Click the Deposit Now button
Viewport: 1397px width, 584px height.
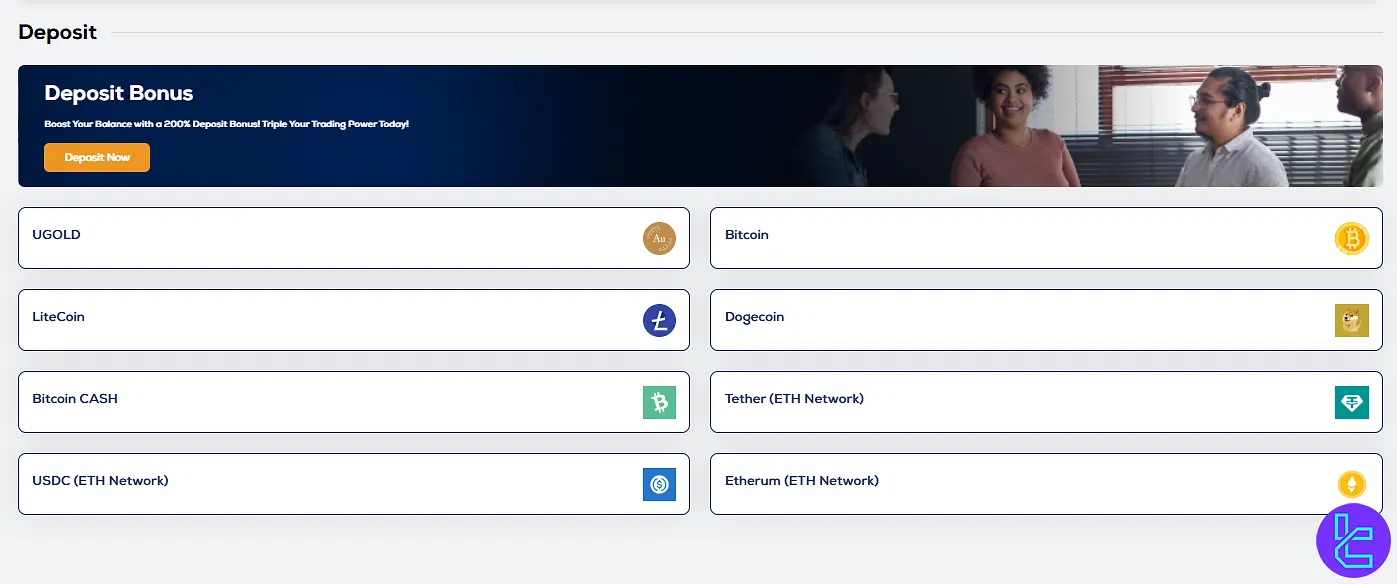[x=97, y=157]
